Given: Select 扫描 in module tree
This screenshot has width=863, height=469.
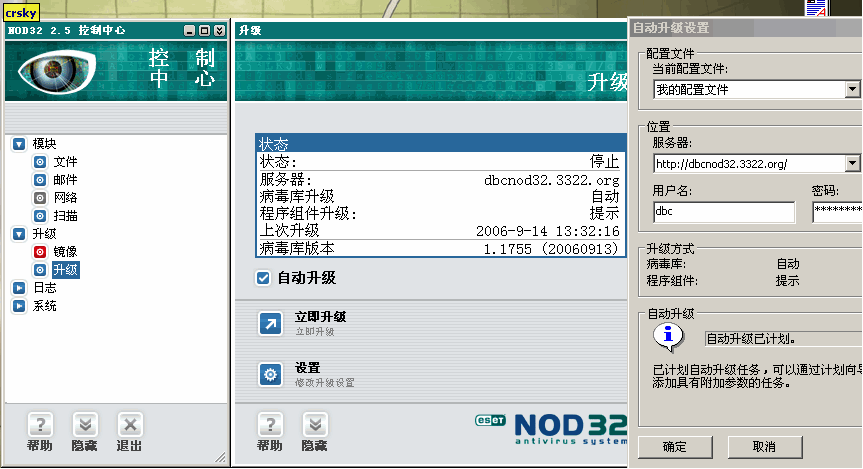Looking at the screenshot, I should [x=65, y=216].
